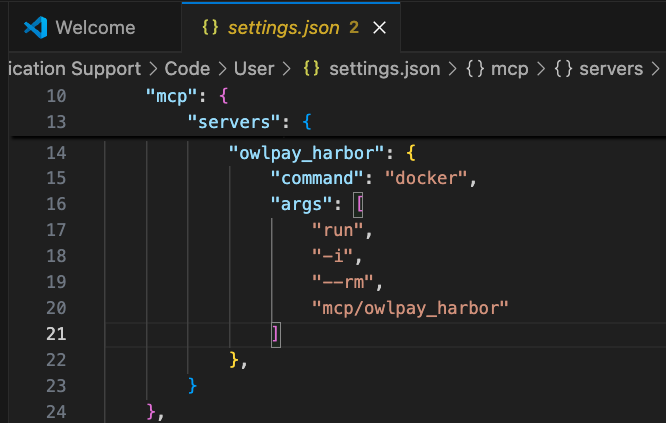The height and width of the screenshot is (423, 666).
Task: Open the User breadcrumb segment
Action: (254, 69)
